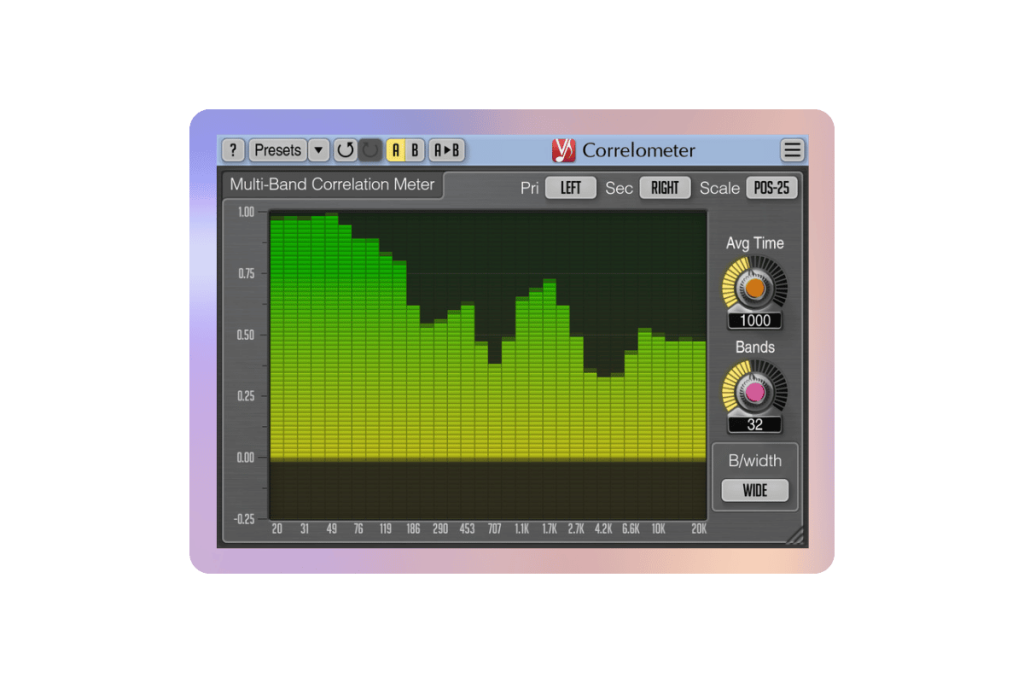This screenshot has height=683, width=1024.
Task: Click the 1.1K frequency label
Action: tap(522, 529)
